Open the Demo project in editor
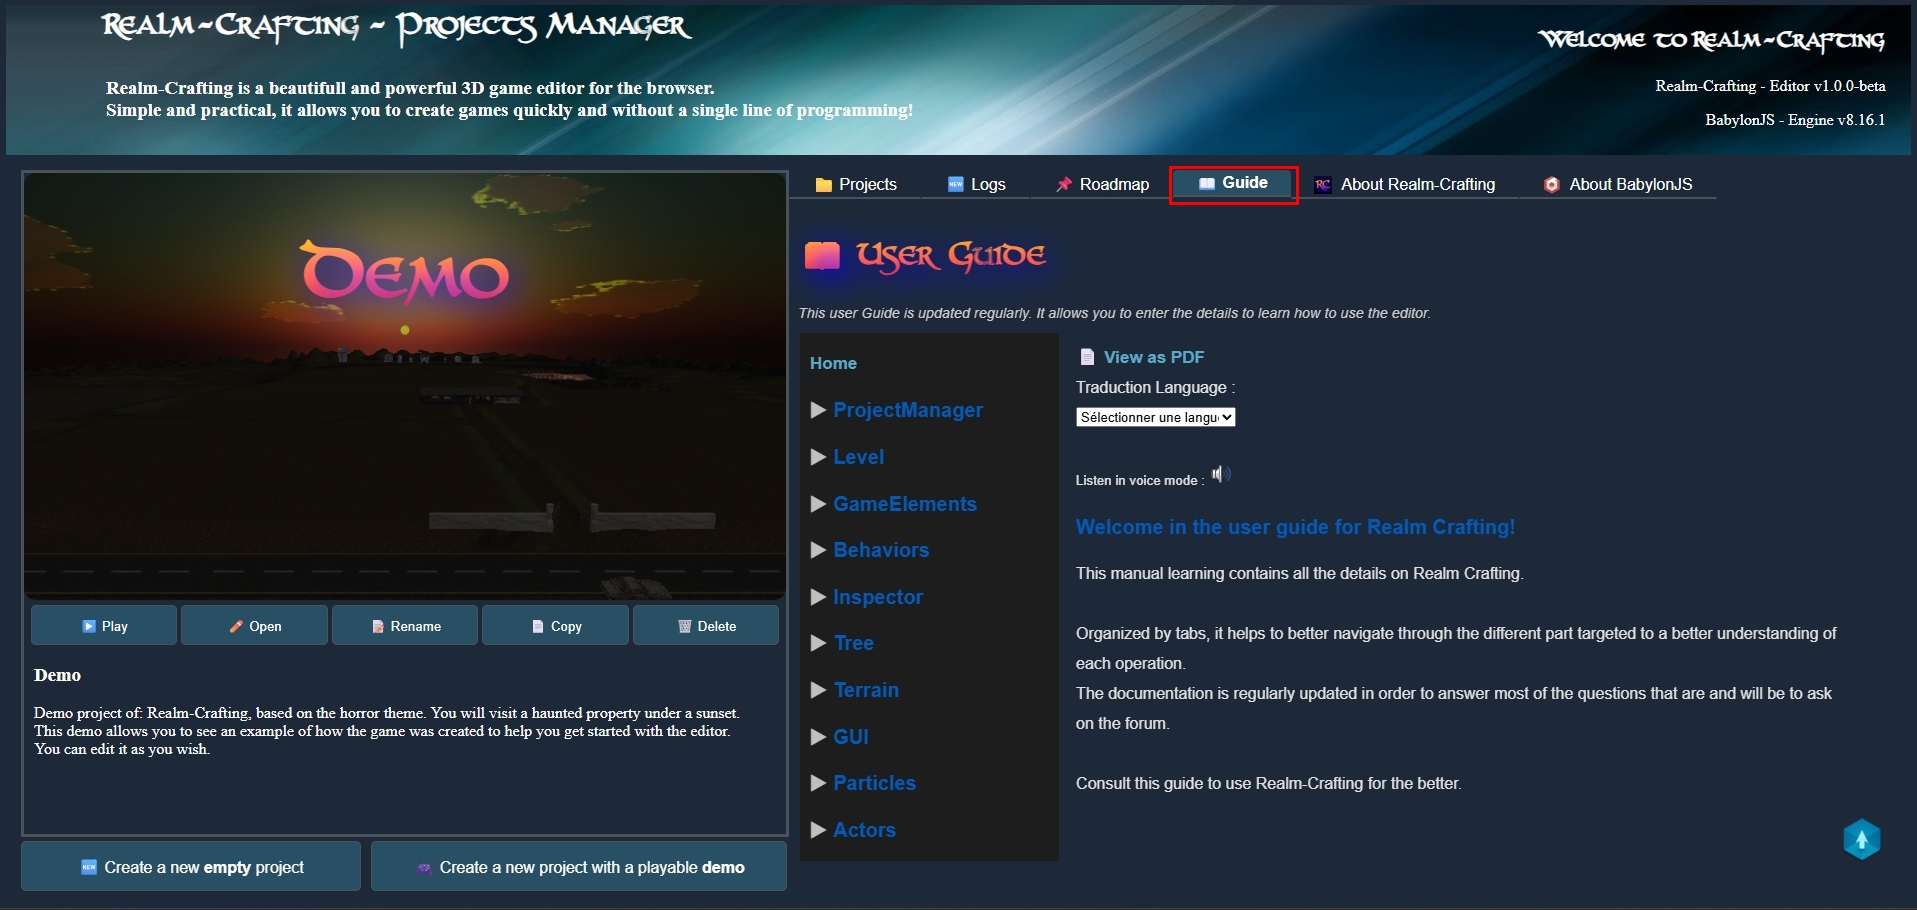This screenshot has width=1917, height=910. click(x=254, y=626)
